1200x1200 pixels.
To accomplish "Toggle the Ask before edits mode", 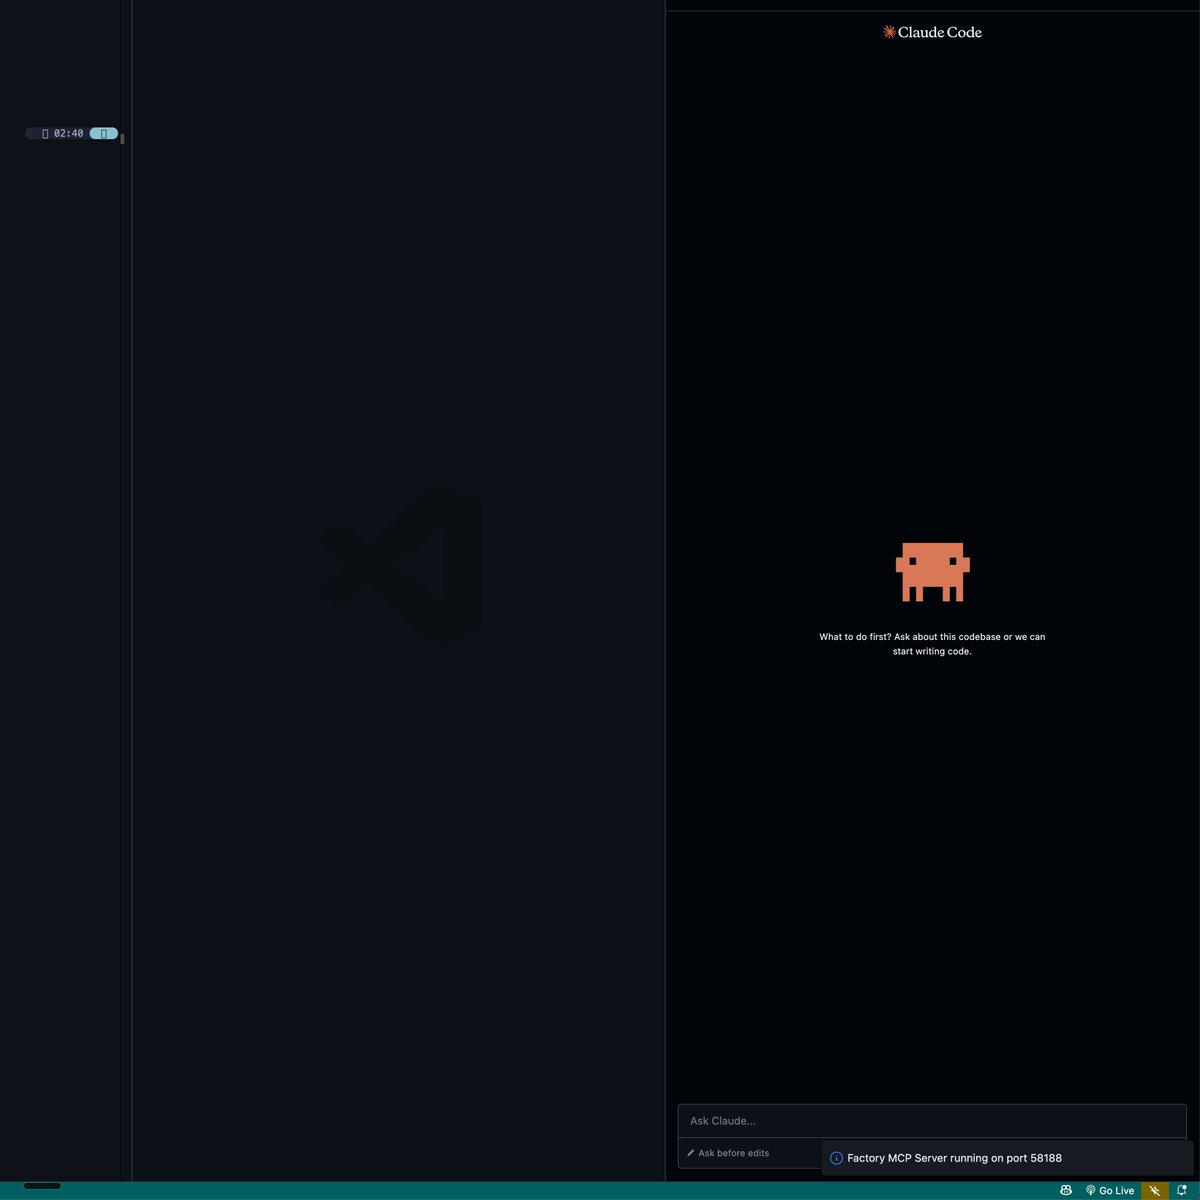I will (728, 1153).
